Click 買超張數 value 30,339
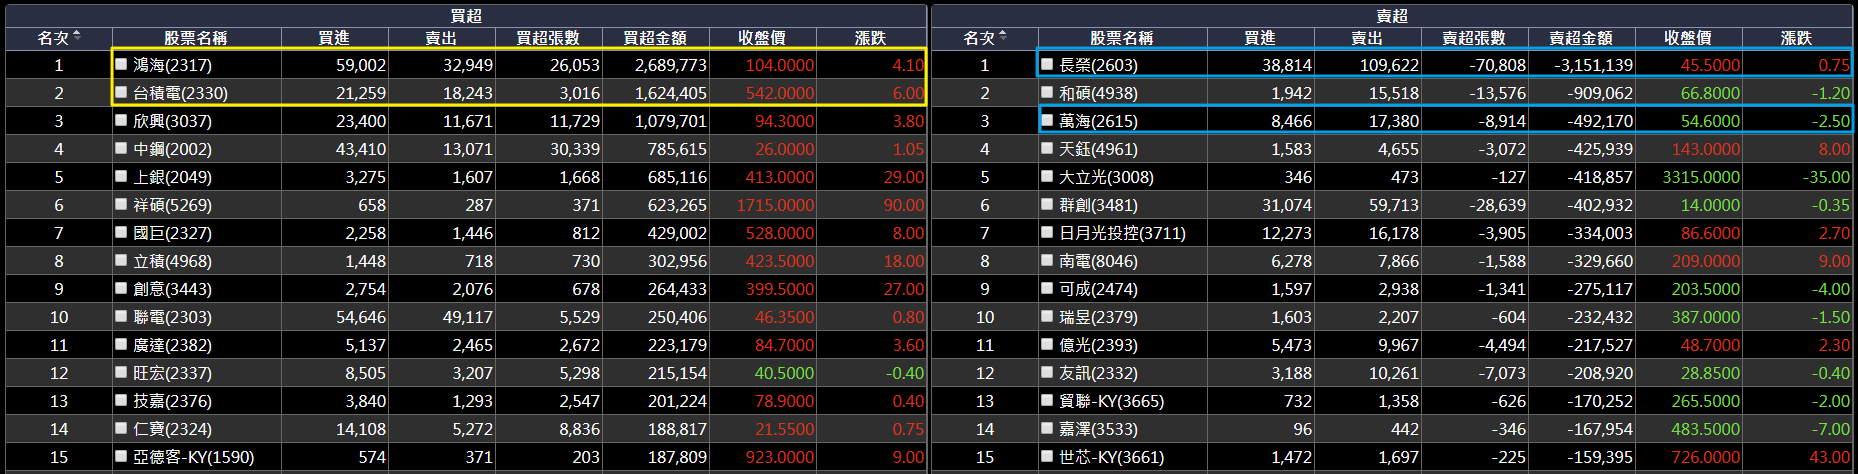The image size is (1858, 474). [x=575, y=149]
